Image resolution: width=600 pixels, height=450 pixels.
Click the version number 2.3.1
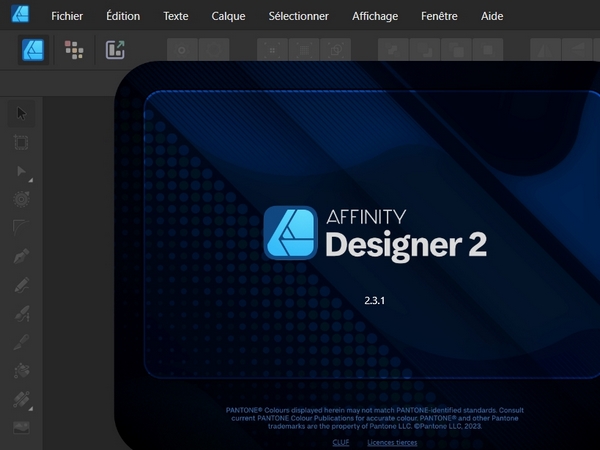point(375,300)
